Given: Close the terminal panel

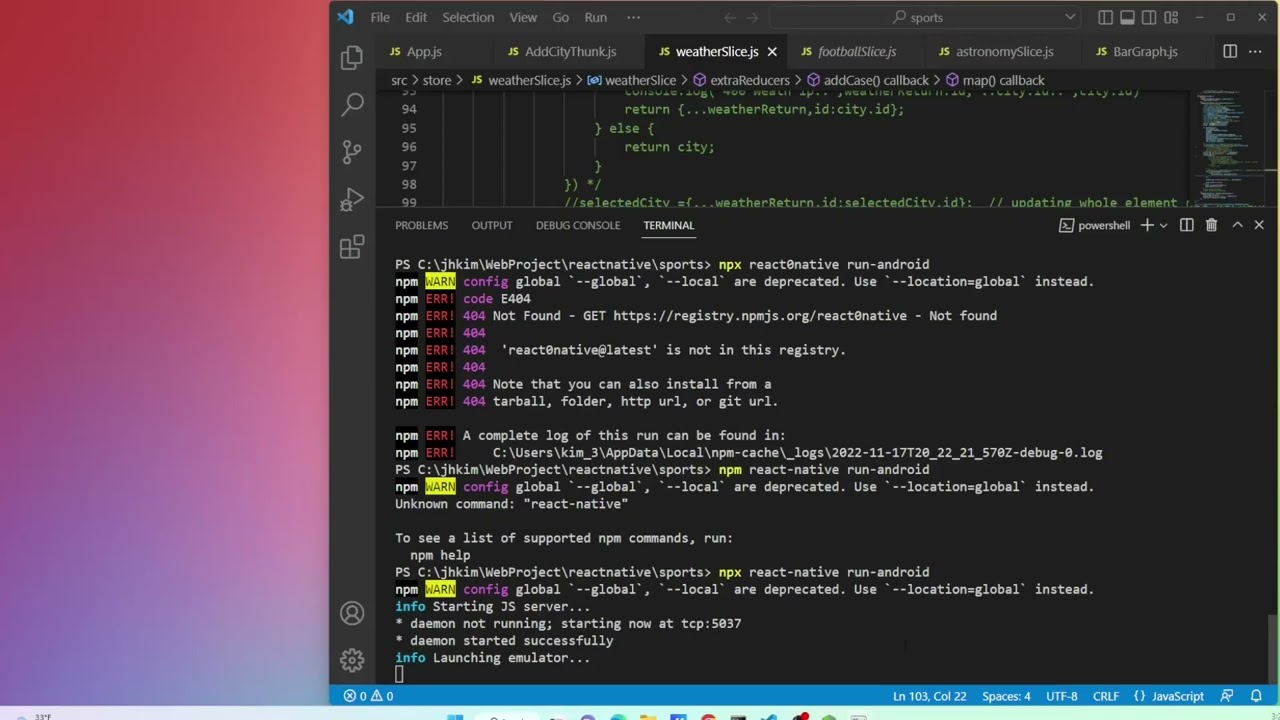Looking at the screenshot, I should pos(1259,225).
